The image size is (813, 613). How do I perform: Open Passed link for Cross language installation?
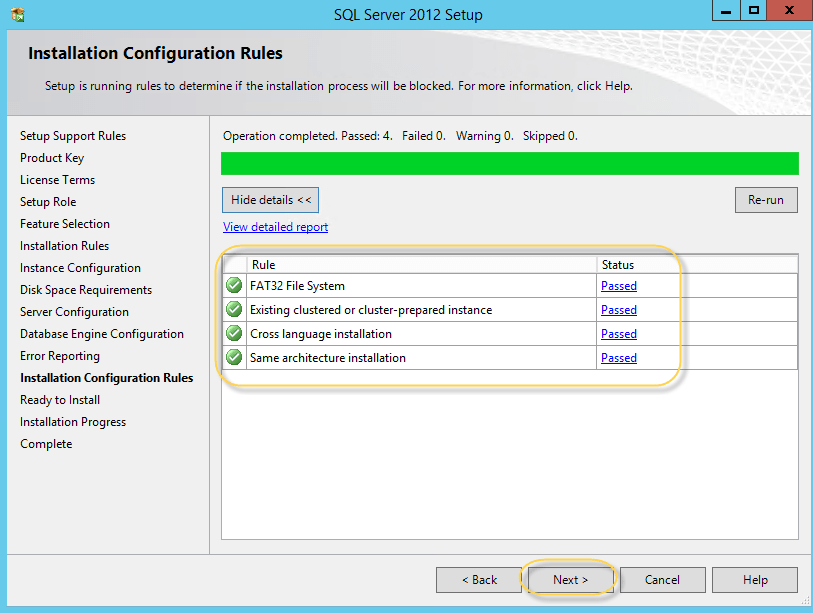(618, 334)
